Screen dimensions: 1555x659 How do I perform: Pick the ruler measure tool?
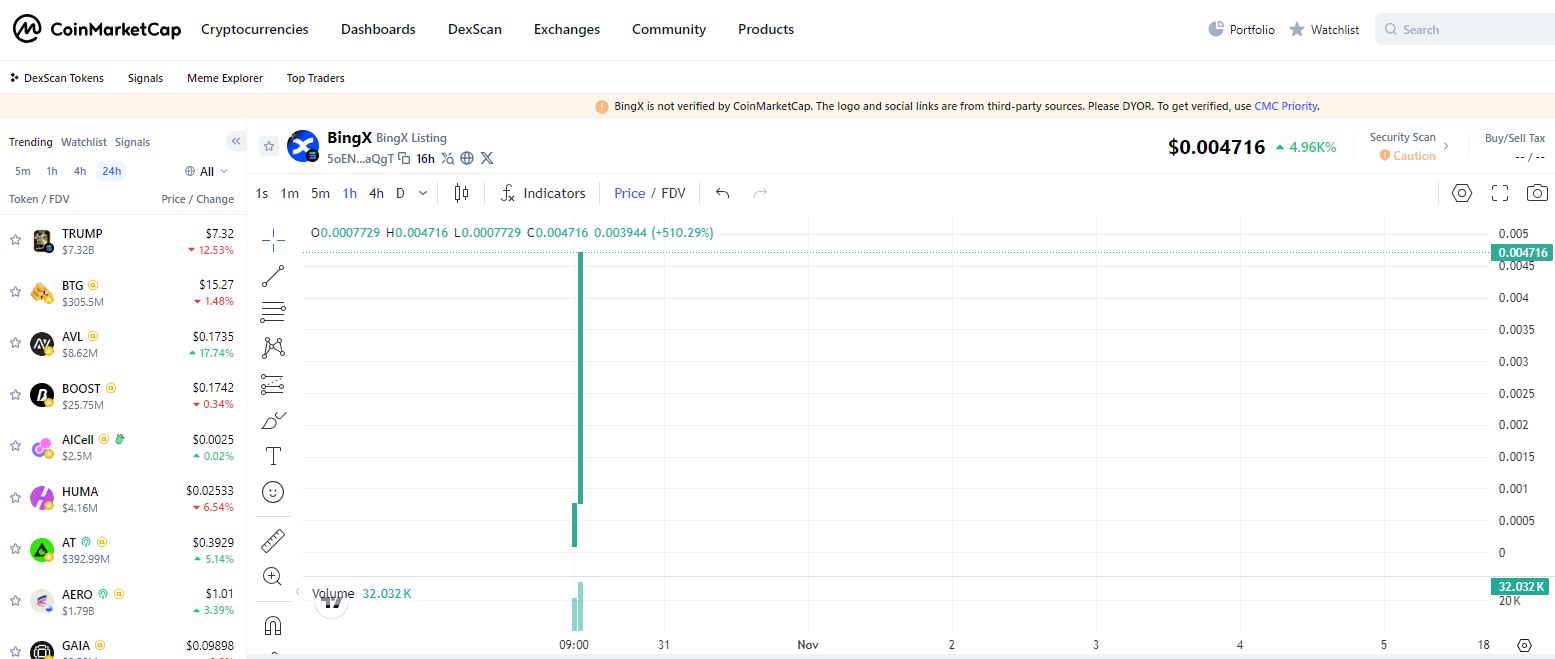click(273, 541)
